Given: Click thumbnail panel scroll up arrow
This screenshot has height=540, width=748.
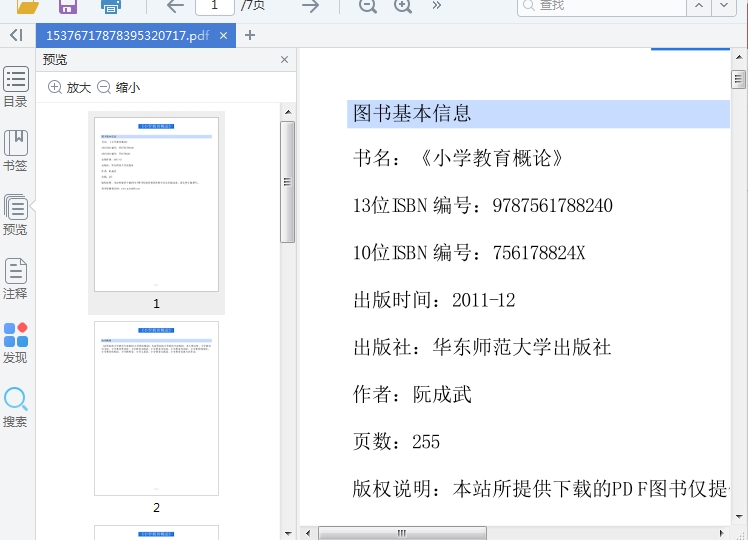Looking at the screenshot, I should coord(288,112).
